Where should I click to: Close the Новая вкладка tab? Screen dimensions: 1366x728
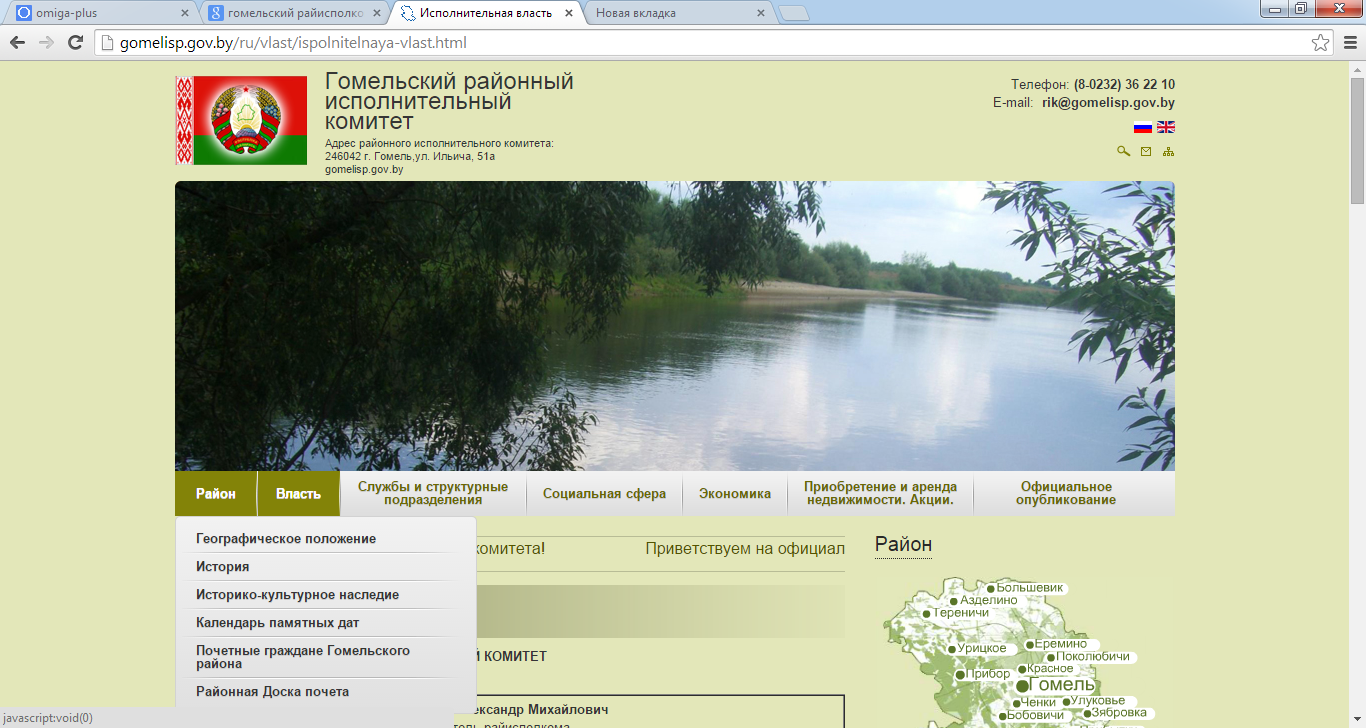(761, 14)
